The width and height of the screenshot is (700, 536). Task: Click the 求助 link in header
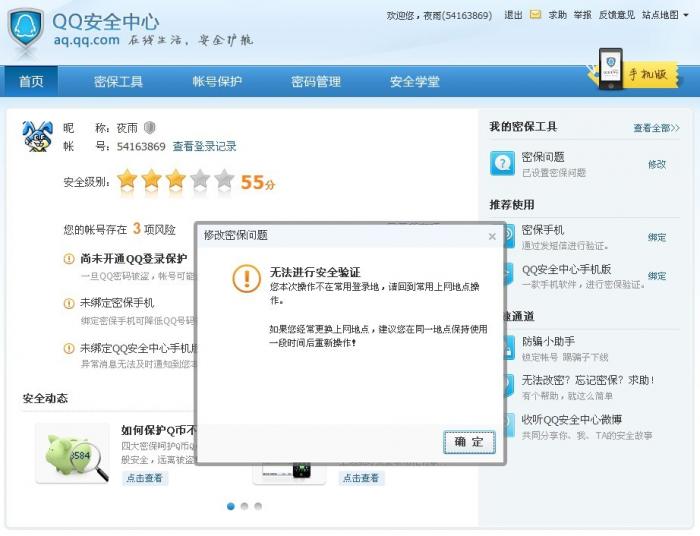(x=557, y=15)
